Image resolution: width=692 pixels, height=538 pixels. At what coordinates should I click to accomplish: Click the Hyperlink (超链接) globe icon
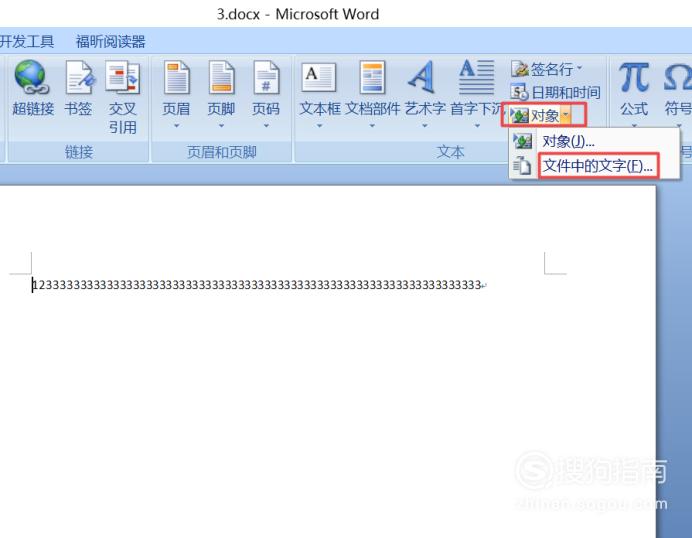click(x=30, y=77)
